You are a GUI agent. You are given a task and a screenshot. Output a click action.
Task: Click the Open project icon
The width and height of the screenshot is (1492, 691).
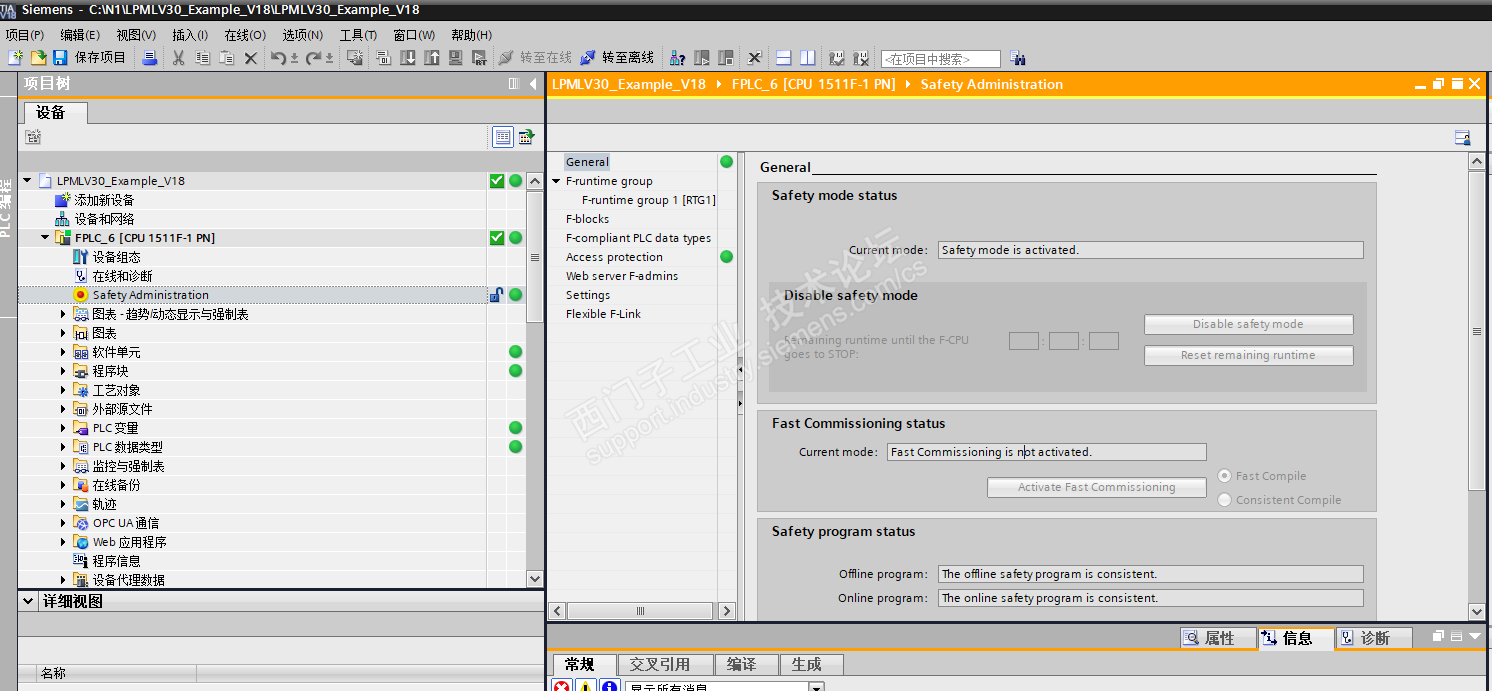pos(38,58)
